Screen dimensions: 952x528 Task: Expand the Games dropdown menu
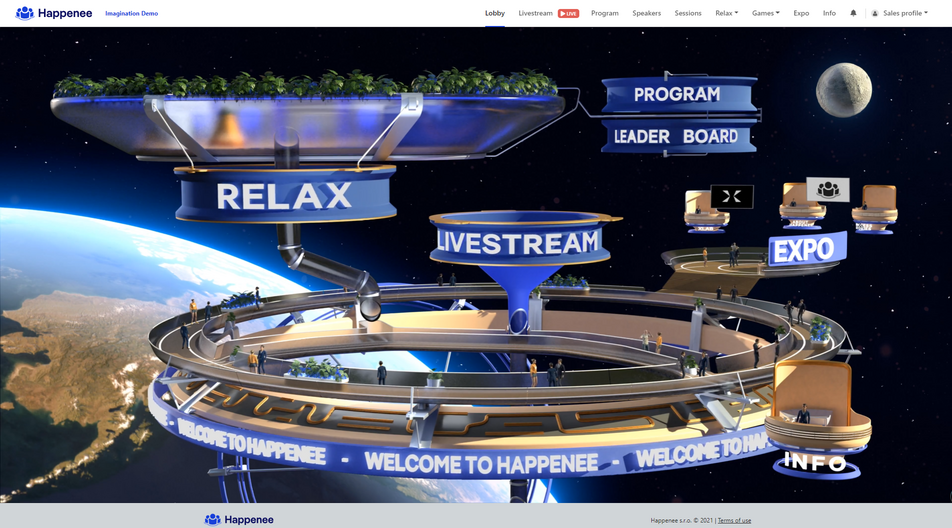[765, 13]
